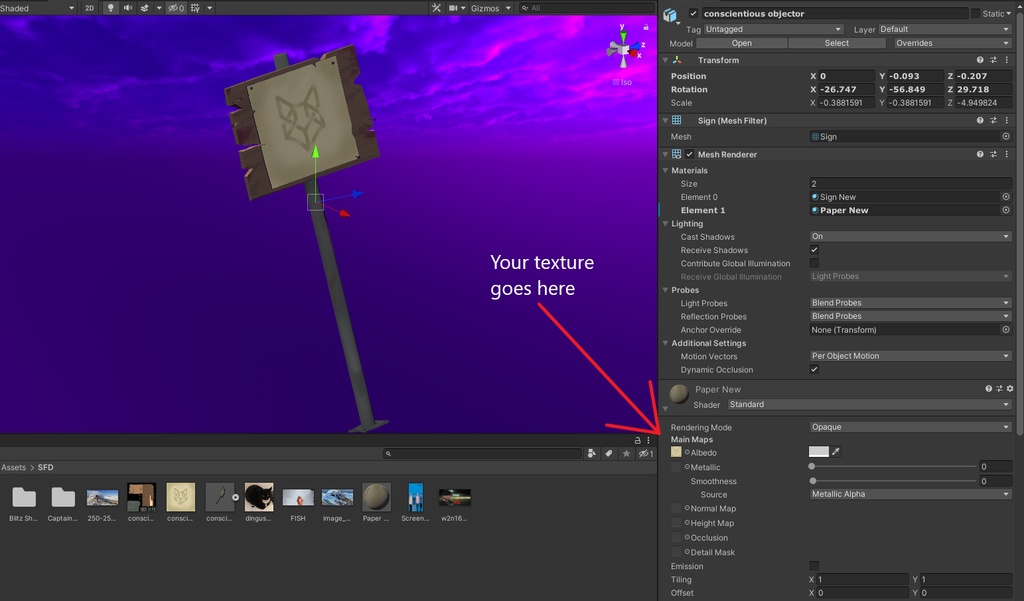This screenshot has height=601, width=1024.
Task: Click the Open model button
Action: (x=741, y=43)
